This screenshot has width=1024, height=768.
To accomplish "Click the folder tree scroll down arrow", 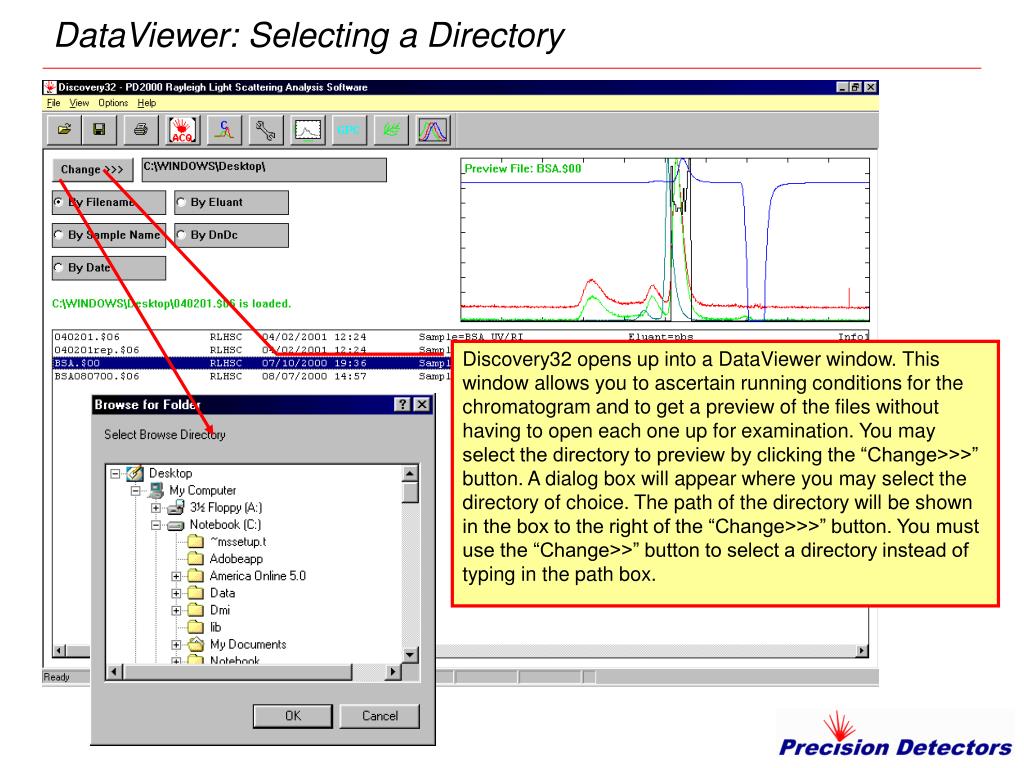I will pyautogui.click(x=410, y=655).
